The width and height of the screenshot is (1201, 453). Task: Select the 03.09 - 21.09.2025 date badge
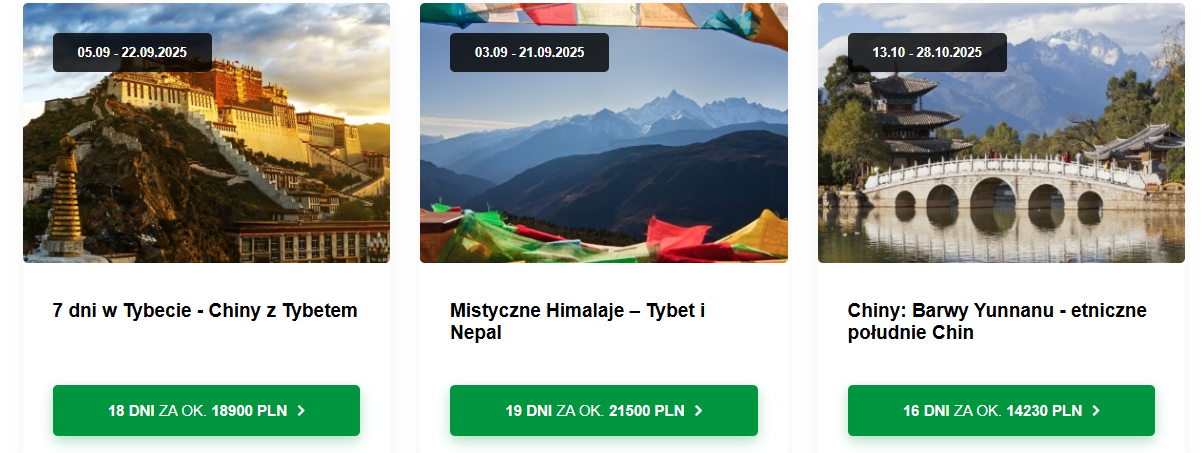[x=529, y=52]
